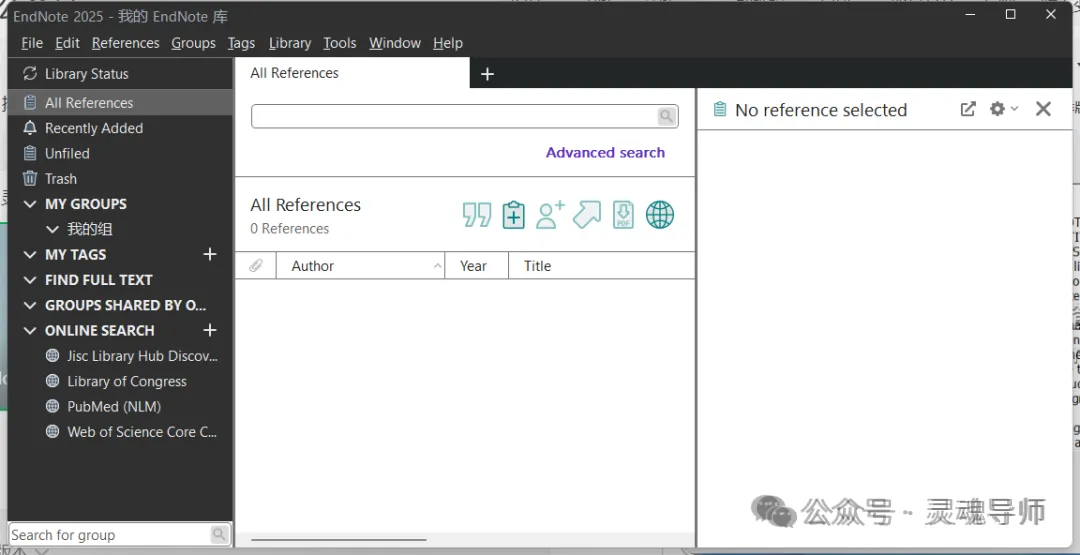The height and width of the screenshot is (555, 1080).
Task: Click the Insert Citation quote icon
Action: (x=477, y=215)
